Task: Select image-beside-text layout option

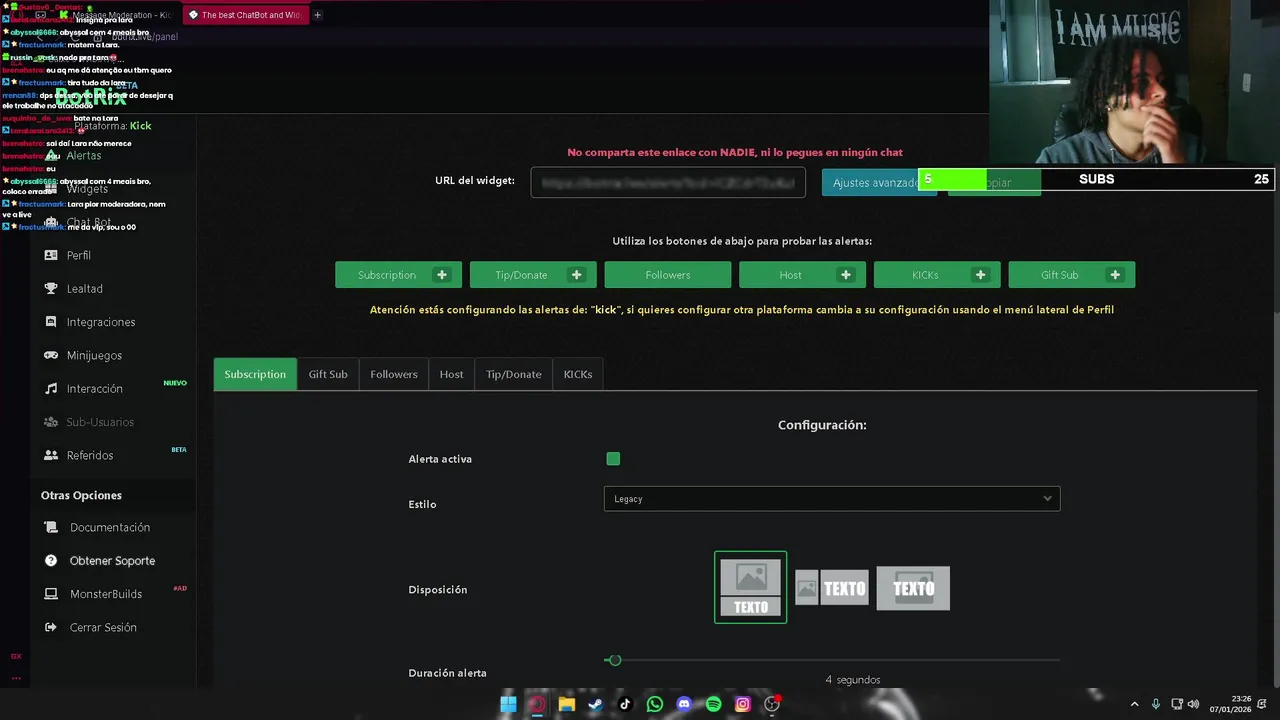Action: pyautogui.click(x=832, y=588)
